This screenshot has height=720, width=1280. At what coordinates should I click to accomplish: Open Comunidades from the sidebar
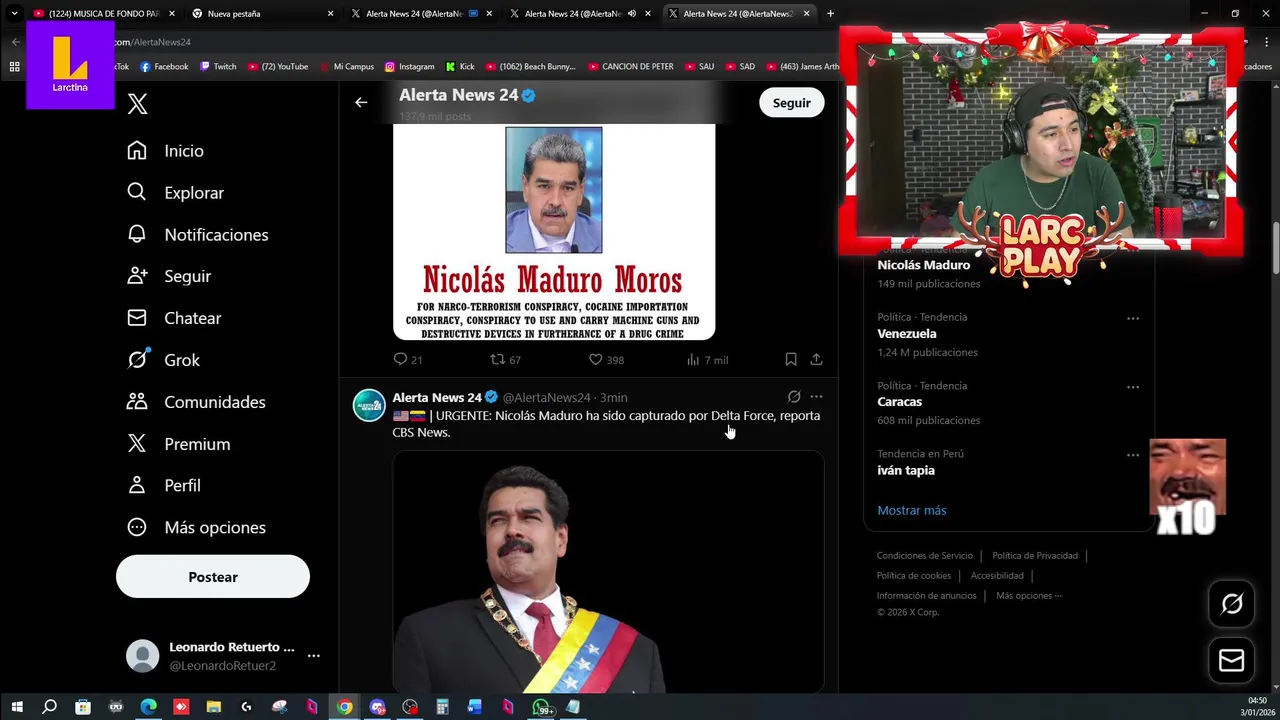click(196, 402)
